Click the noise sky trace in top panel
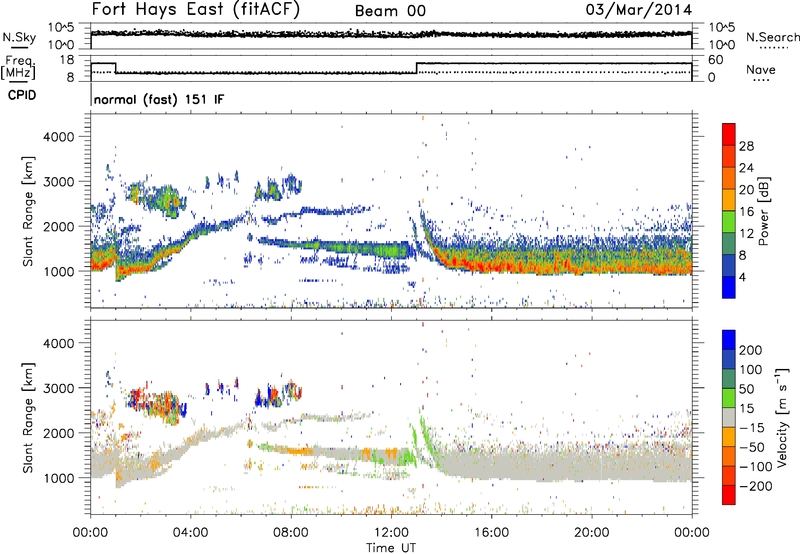The image size is (800, 554). 391,34
